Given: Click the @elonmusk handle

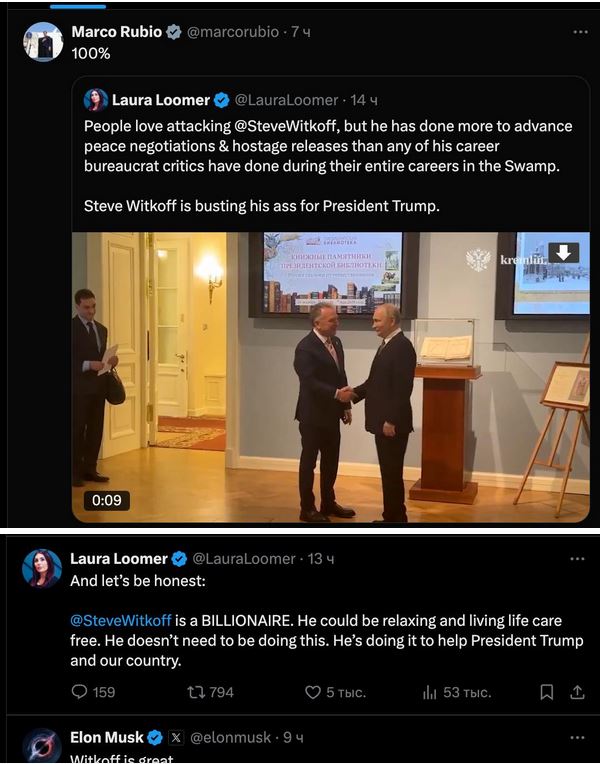Looking at the screenshot, I should click(x=232, y=738).
